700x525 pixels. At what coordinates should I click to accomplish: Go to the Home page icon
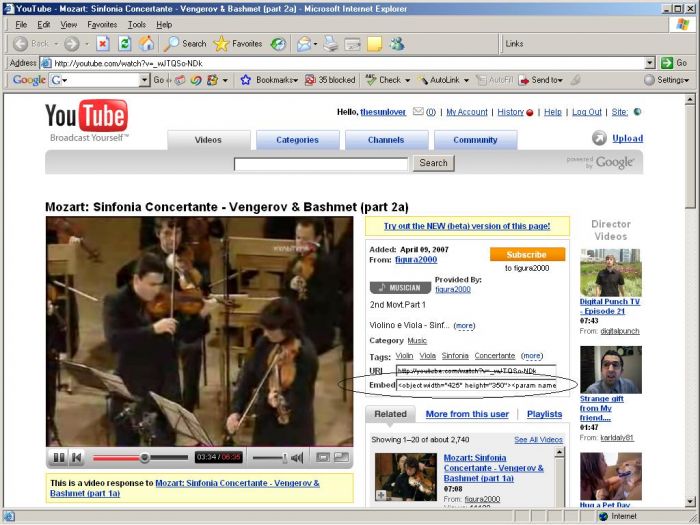[146, 44]
